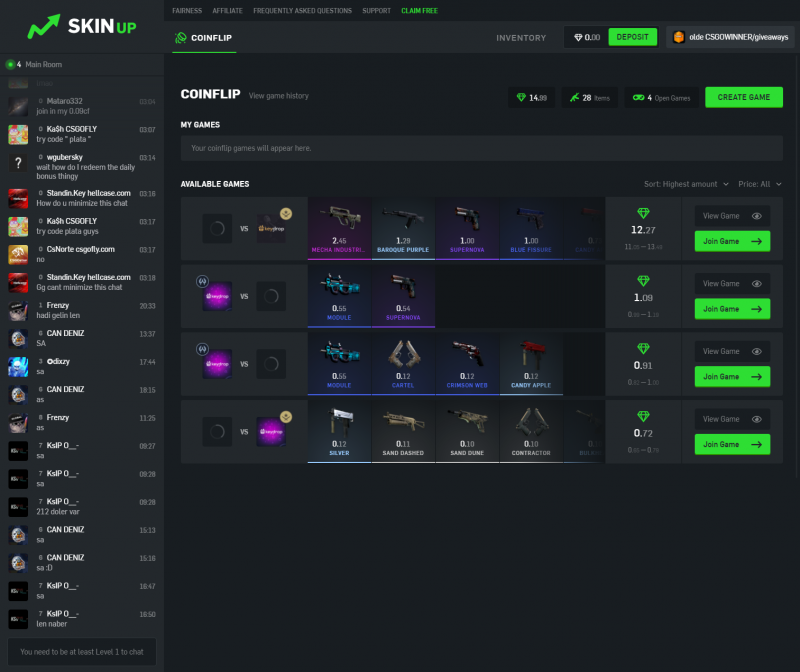800x672 pixels.
Task: Click the Silver 0.12 skin
Action: [339, 432]
